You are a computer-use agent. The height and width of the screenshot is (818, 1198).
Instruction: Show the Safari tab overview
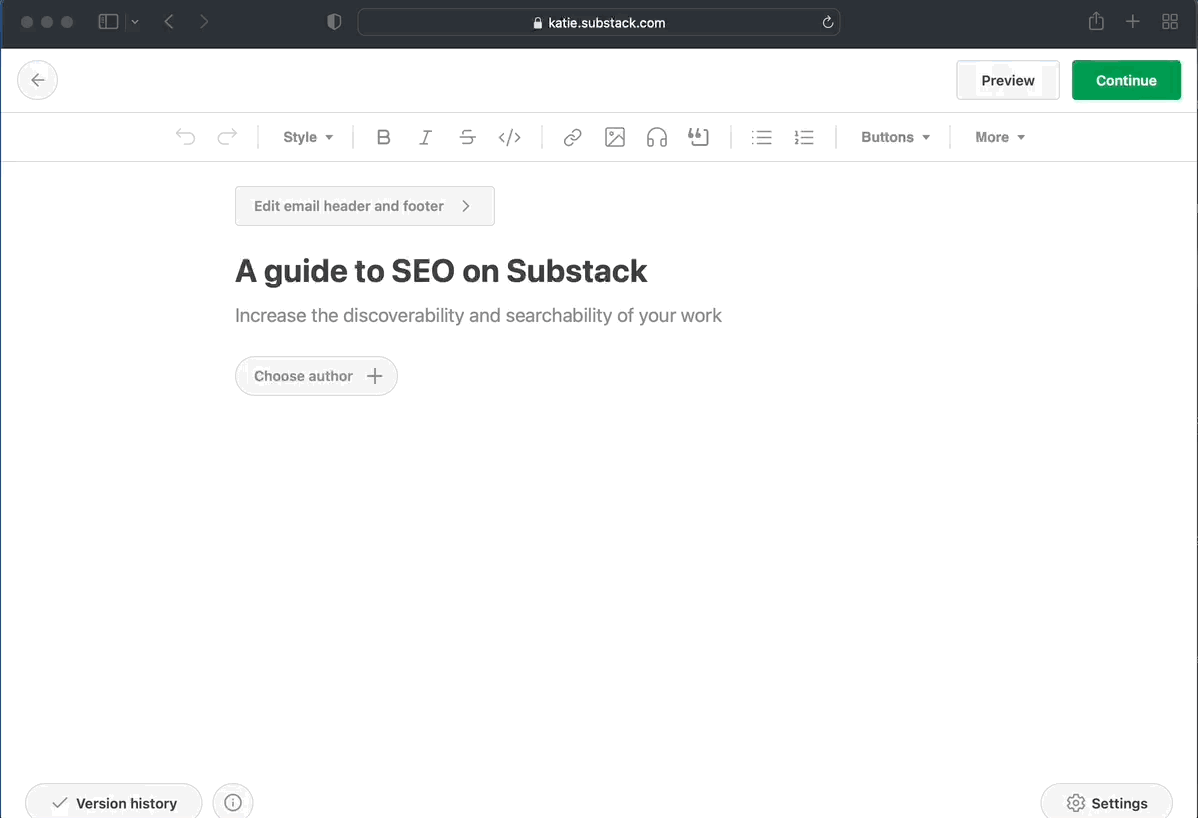coord(1170,21)
